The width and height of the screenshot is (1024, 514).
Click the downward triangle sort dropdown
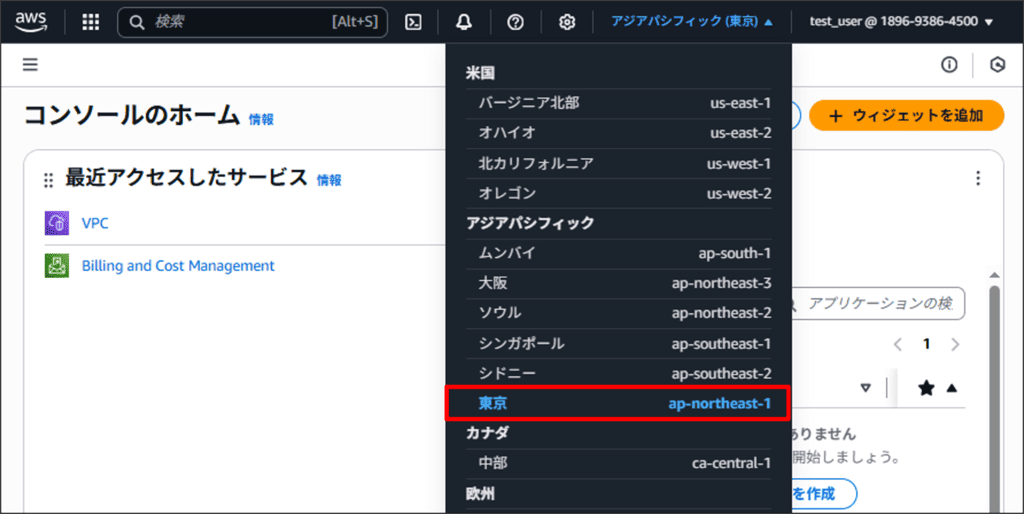(866, 388)
